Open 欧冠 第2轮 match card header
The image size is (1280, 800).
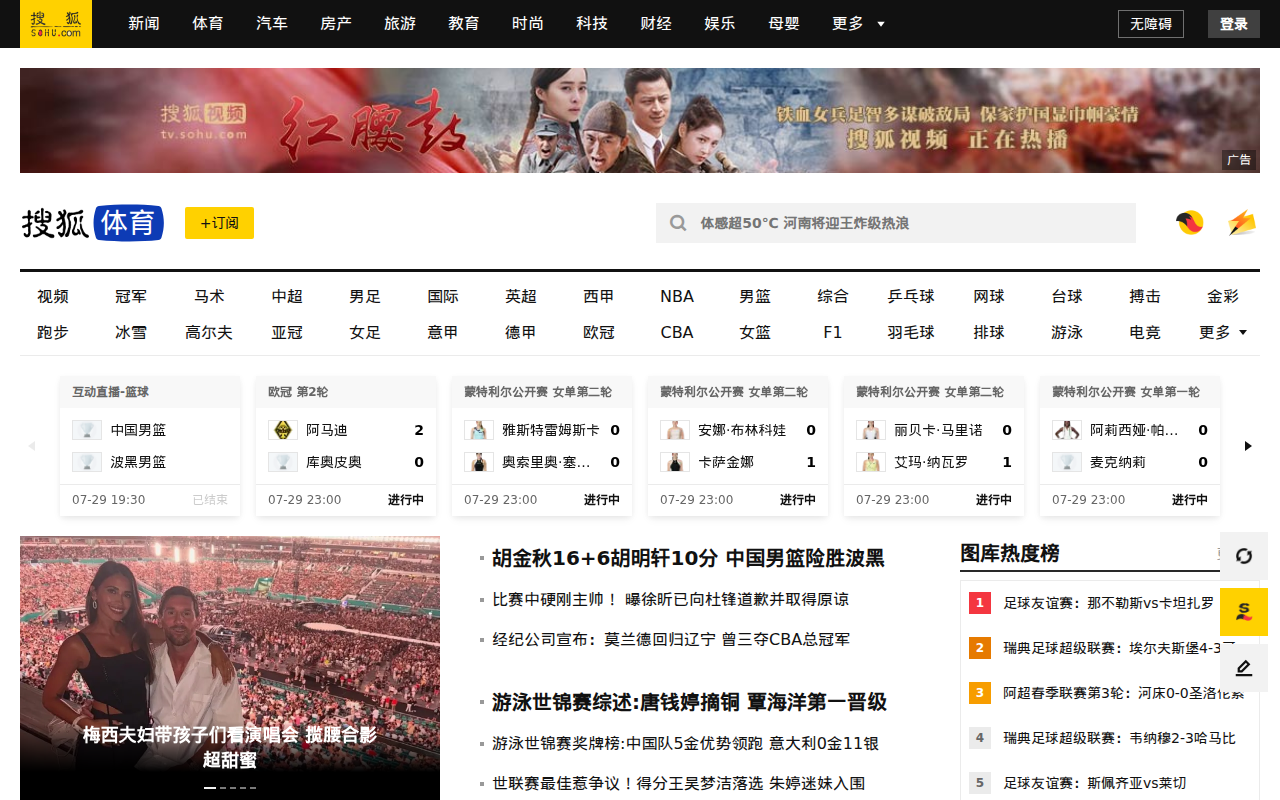pyautogui.click(x=346, y=392)
